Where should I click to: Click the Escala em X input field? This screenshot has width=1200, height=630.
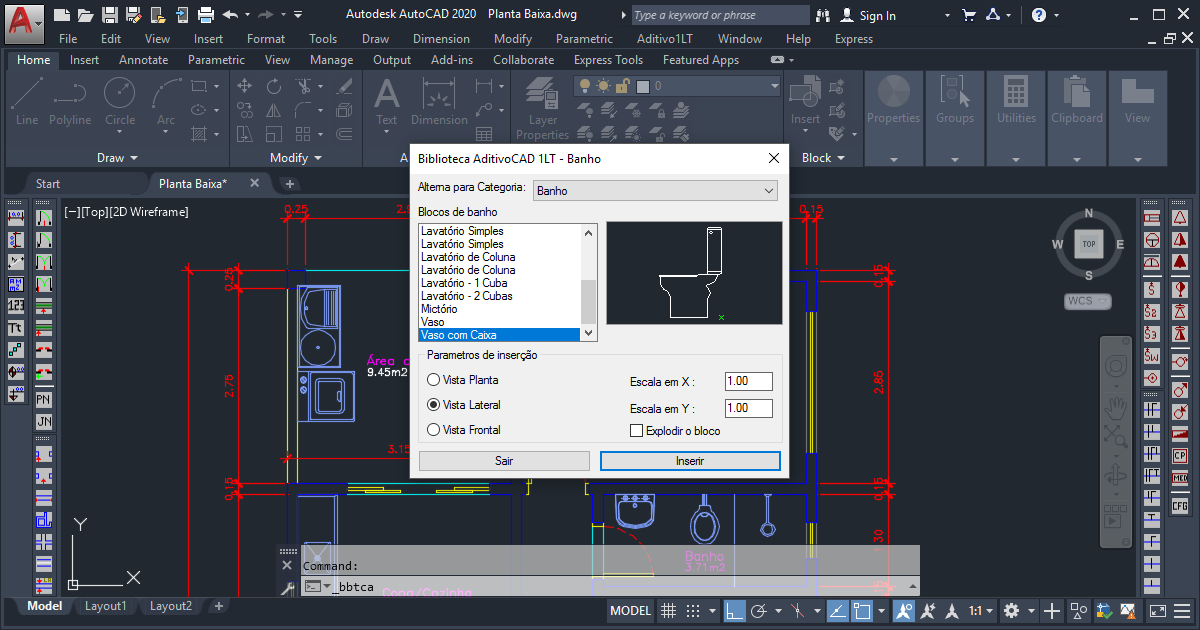pyautogui.click(x=749, y=381)
